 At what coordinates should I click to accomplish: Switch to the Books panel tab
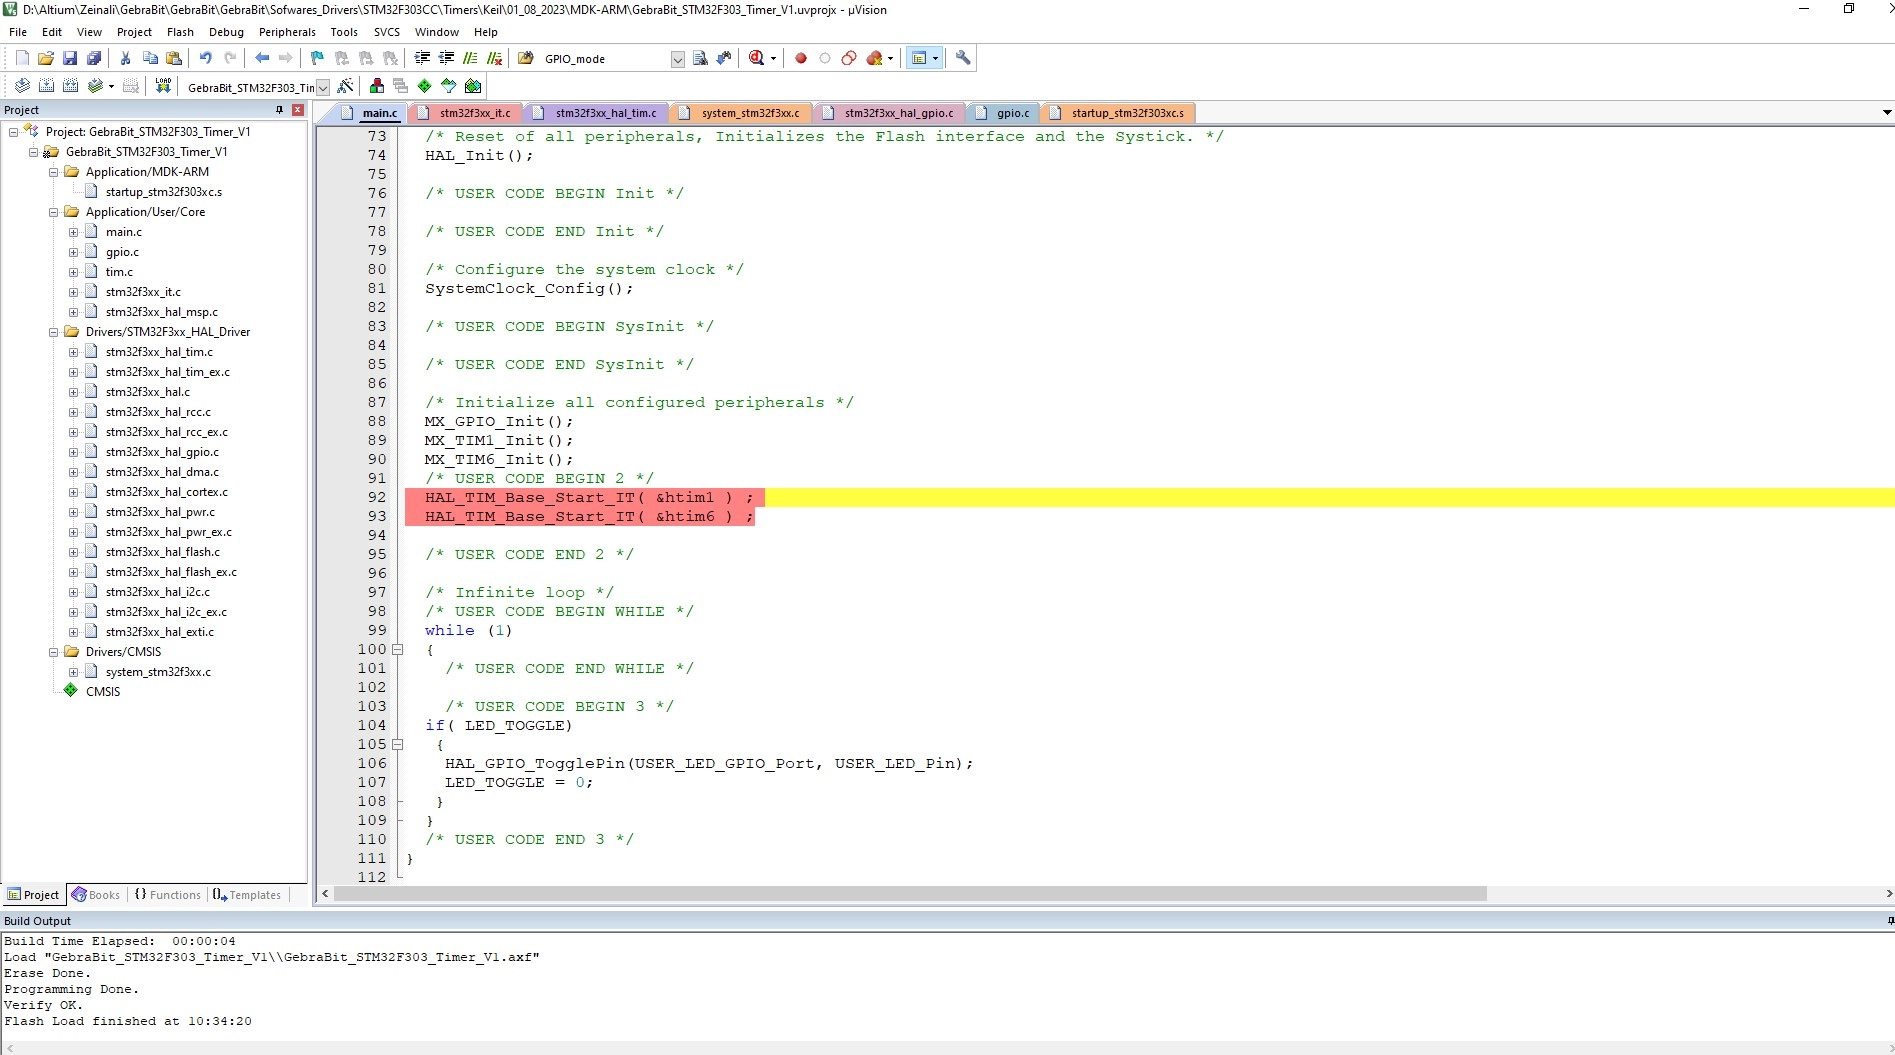(x=95, y=895)
